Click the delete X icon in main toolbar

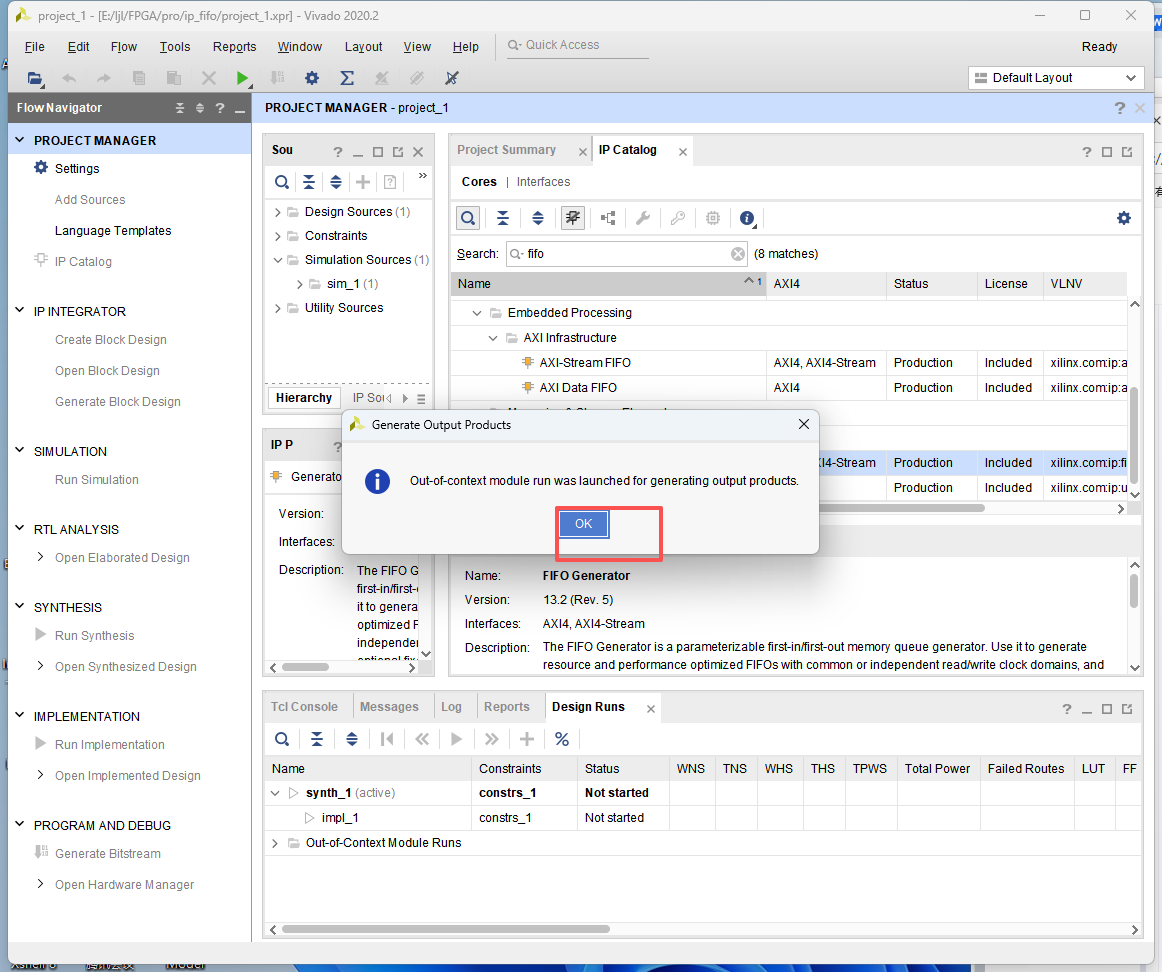(209, 78)
